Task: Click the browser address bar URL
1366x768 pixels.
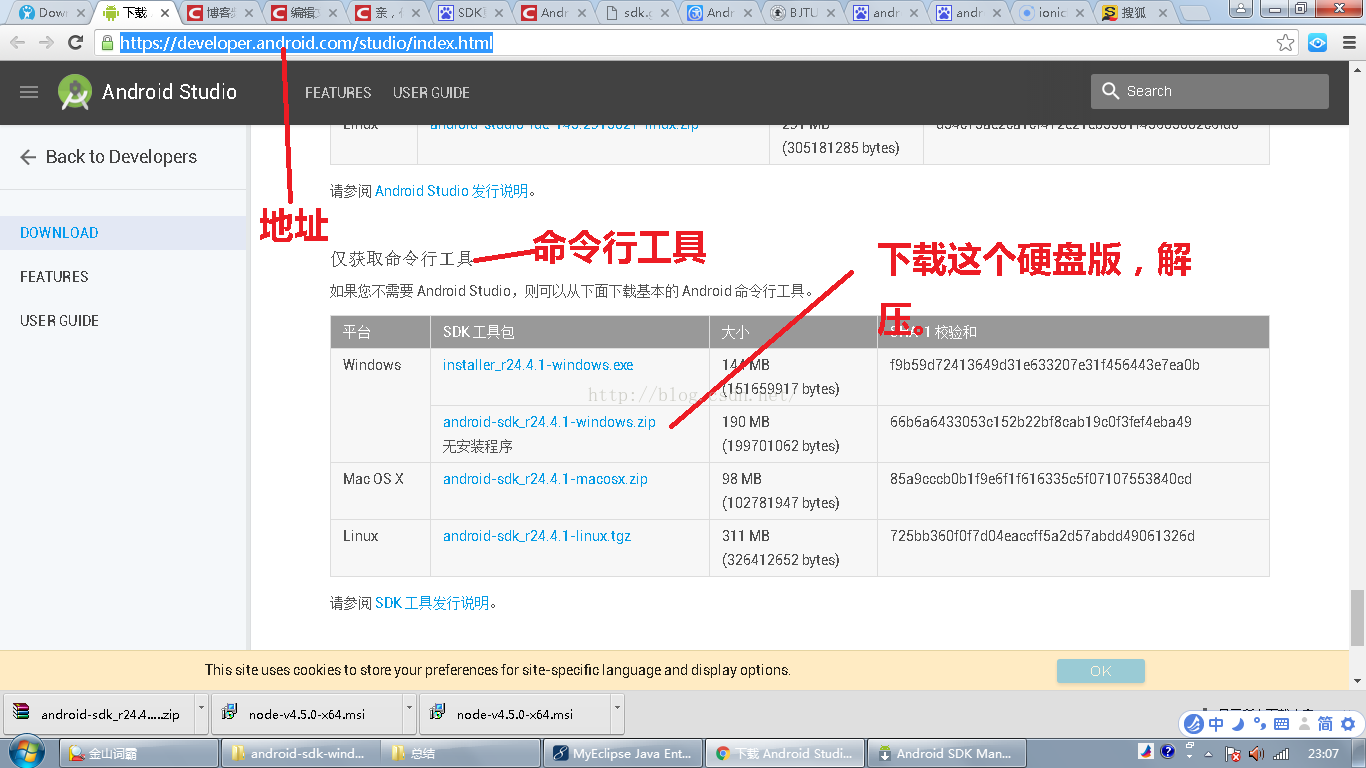Action: [x=306, y=43]
